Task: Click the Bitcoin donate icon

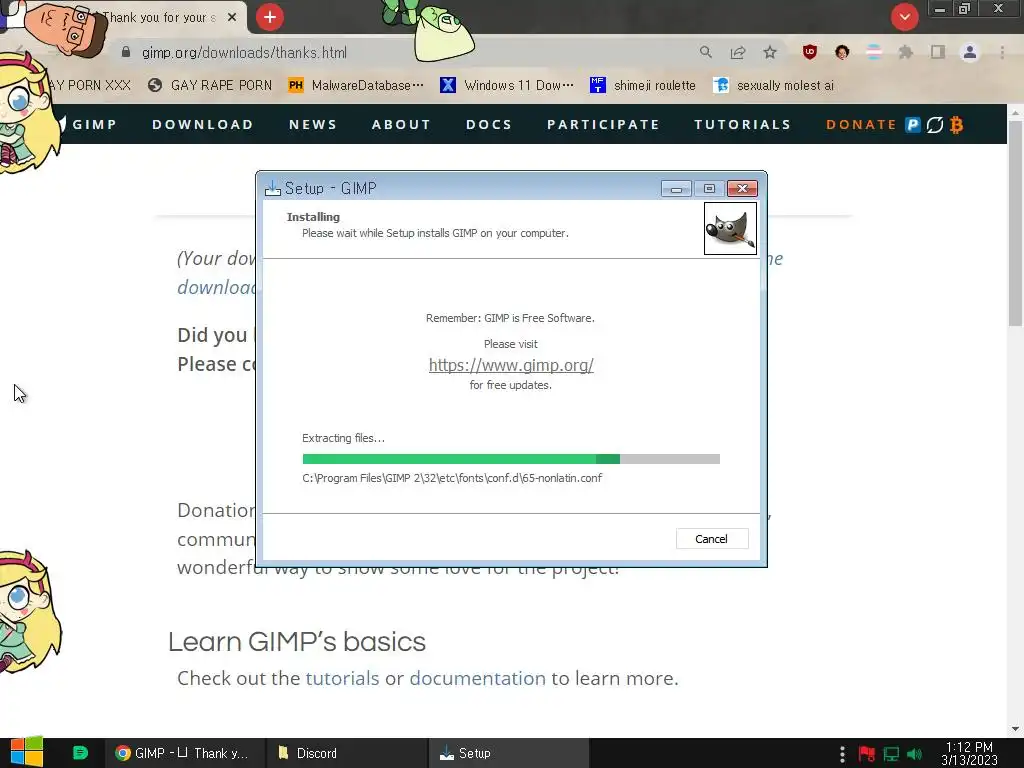Action: click(957, 124)
